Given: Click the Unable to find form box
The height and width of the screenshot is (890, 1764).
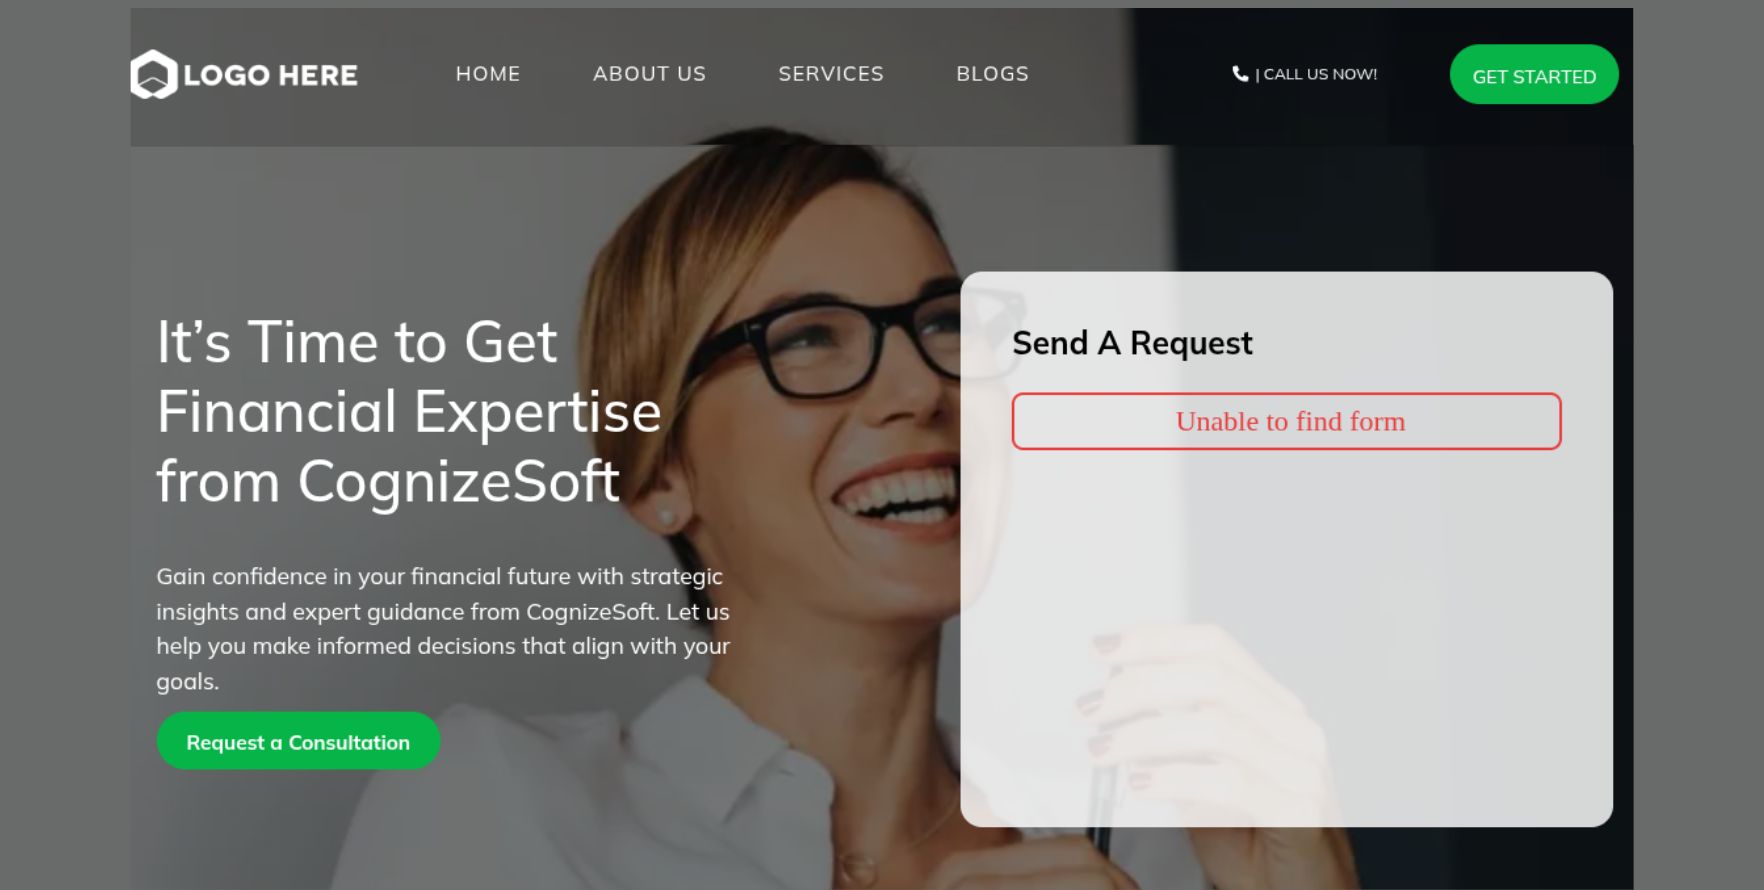Looking at the screenshot, I should 1286,421.
